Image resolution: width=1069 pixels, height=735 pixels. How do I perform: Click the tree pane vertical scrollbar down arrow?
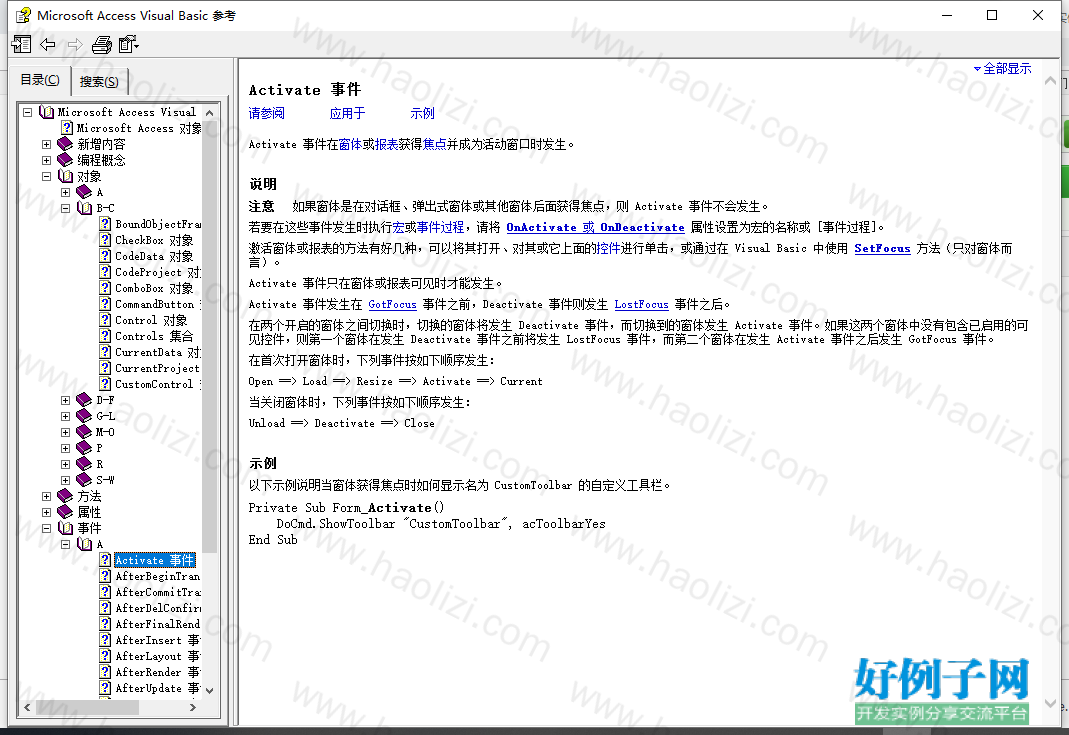click(x=210, y=690)
